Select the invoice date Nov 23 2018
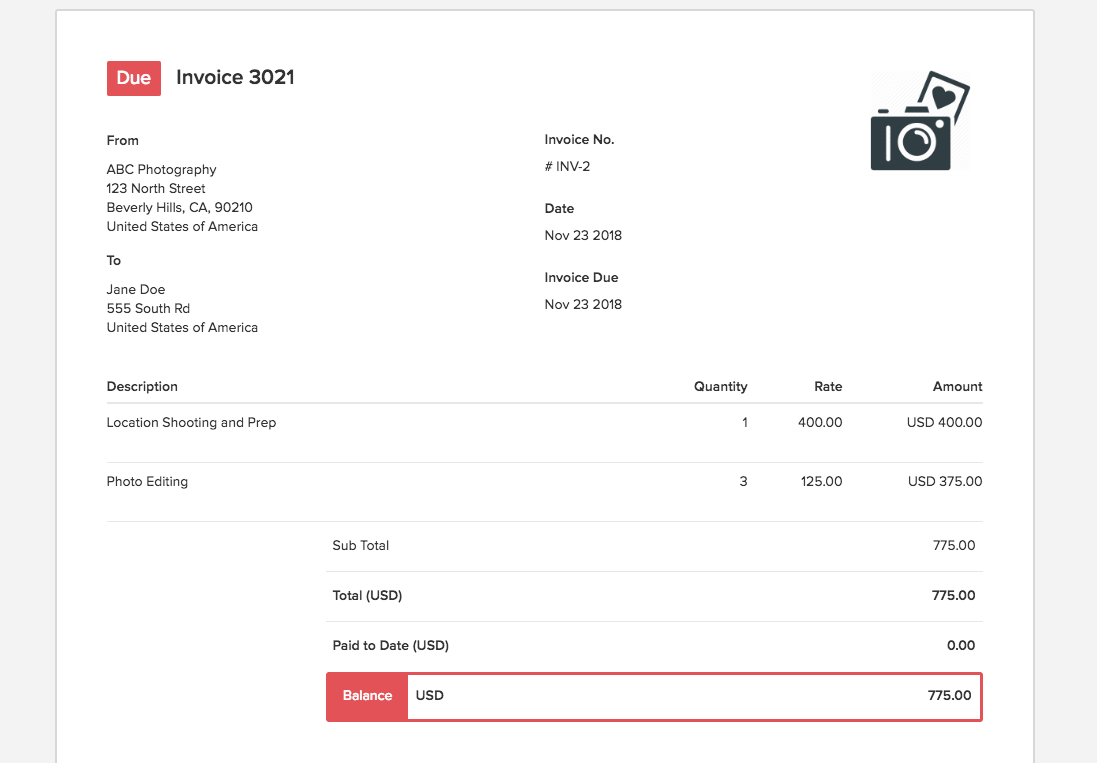The image size is (1097, 763). (x=583, y=235)
